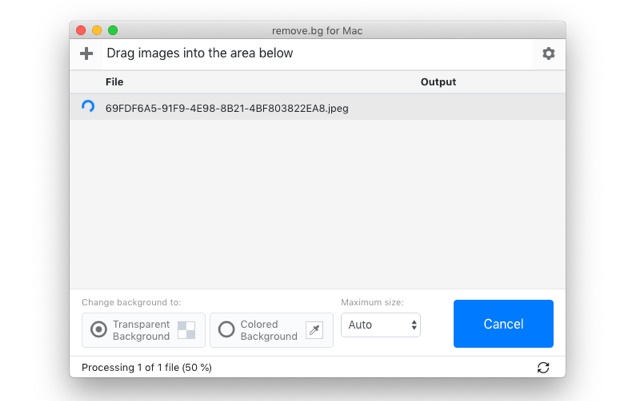
Task: Click the 'remove.bg for Mac' window title
Action: 317,31
